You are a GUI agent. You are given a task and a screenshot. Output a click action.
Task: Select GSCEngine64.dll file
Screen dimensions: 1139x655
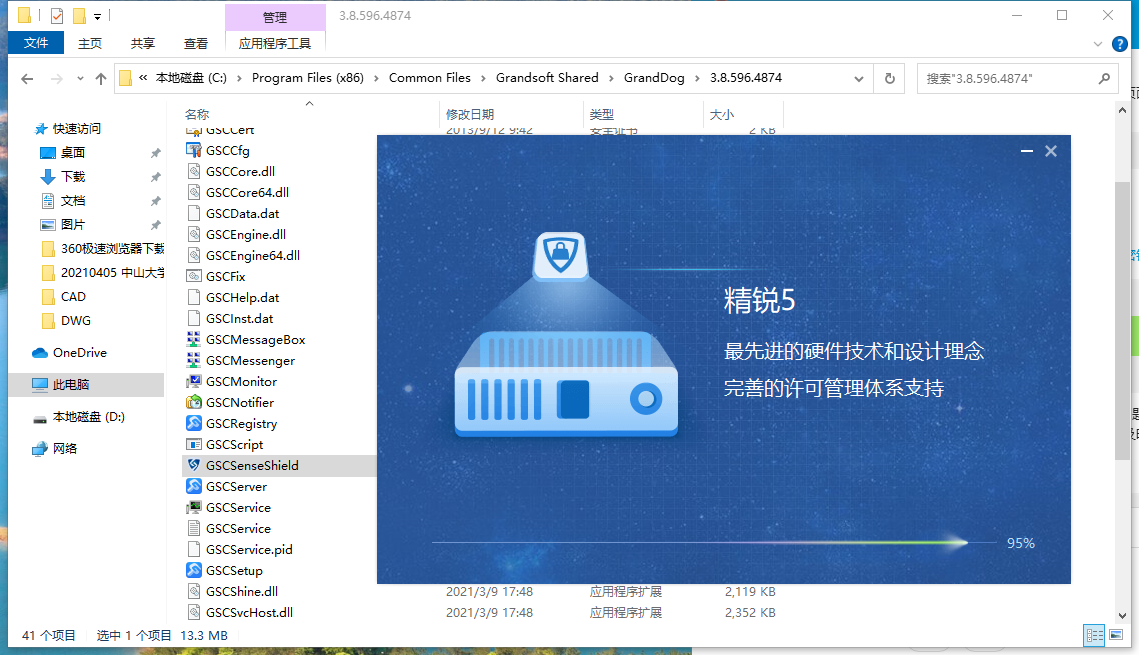click(x=253, y=256)
